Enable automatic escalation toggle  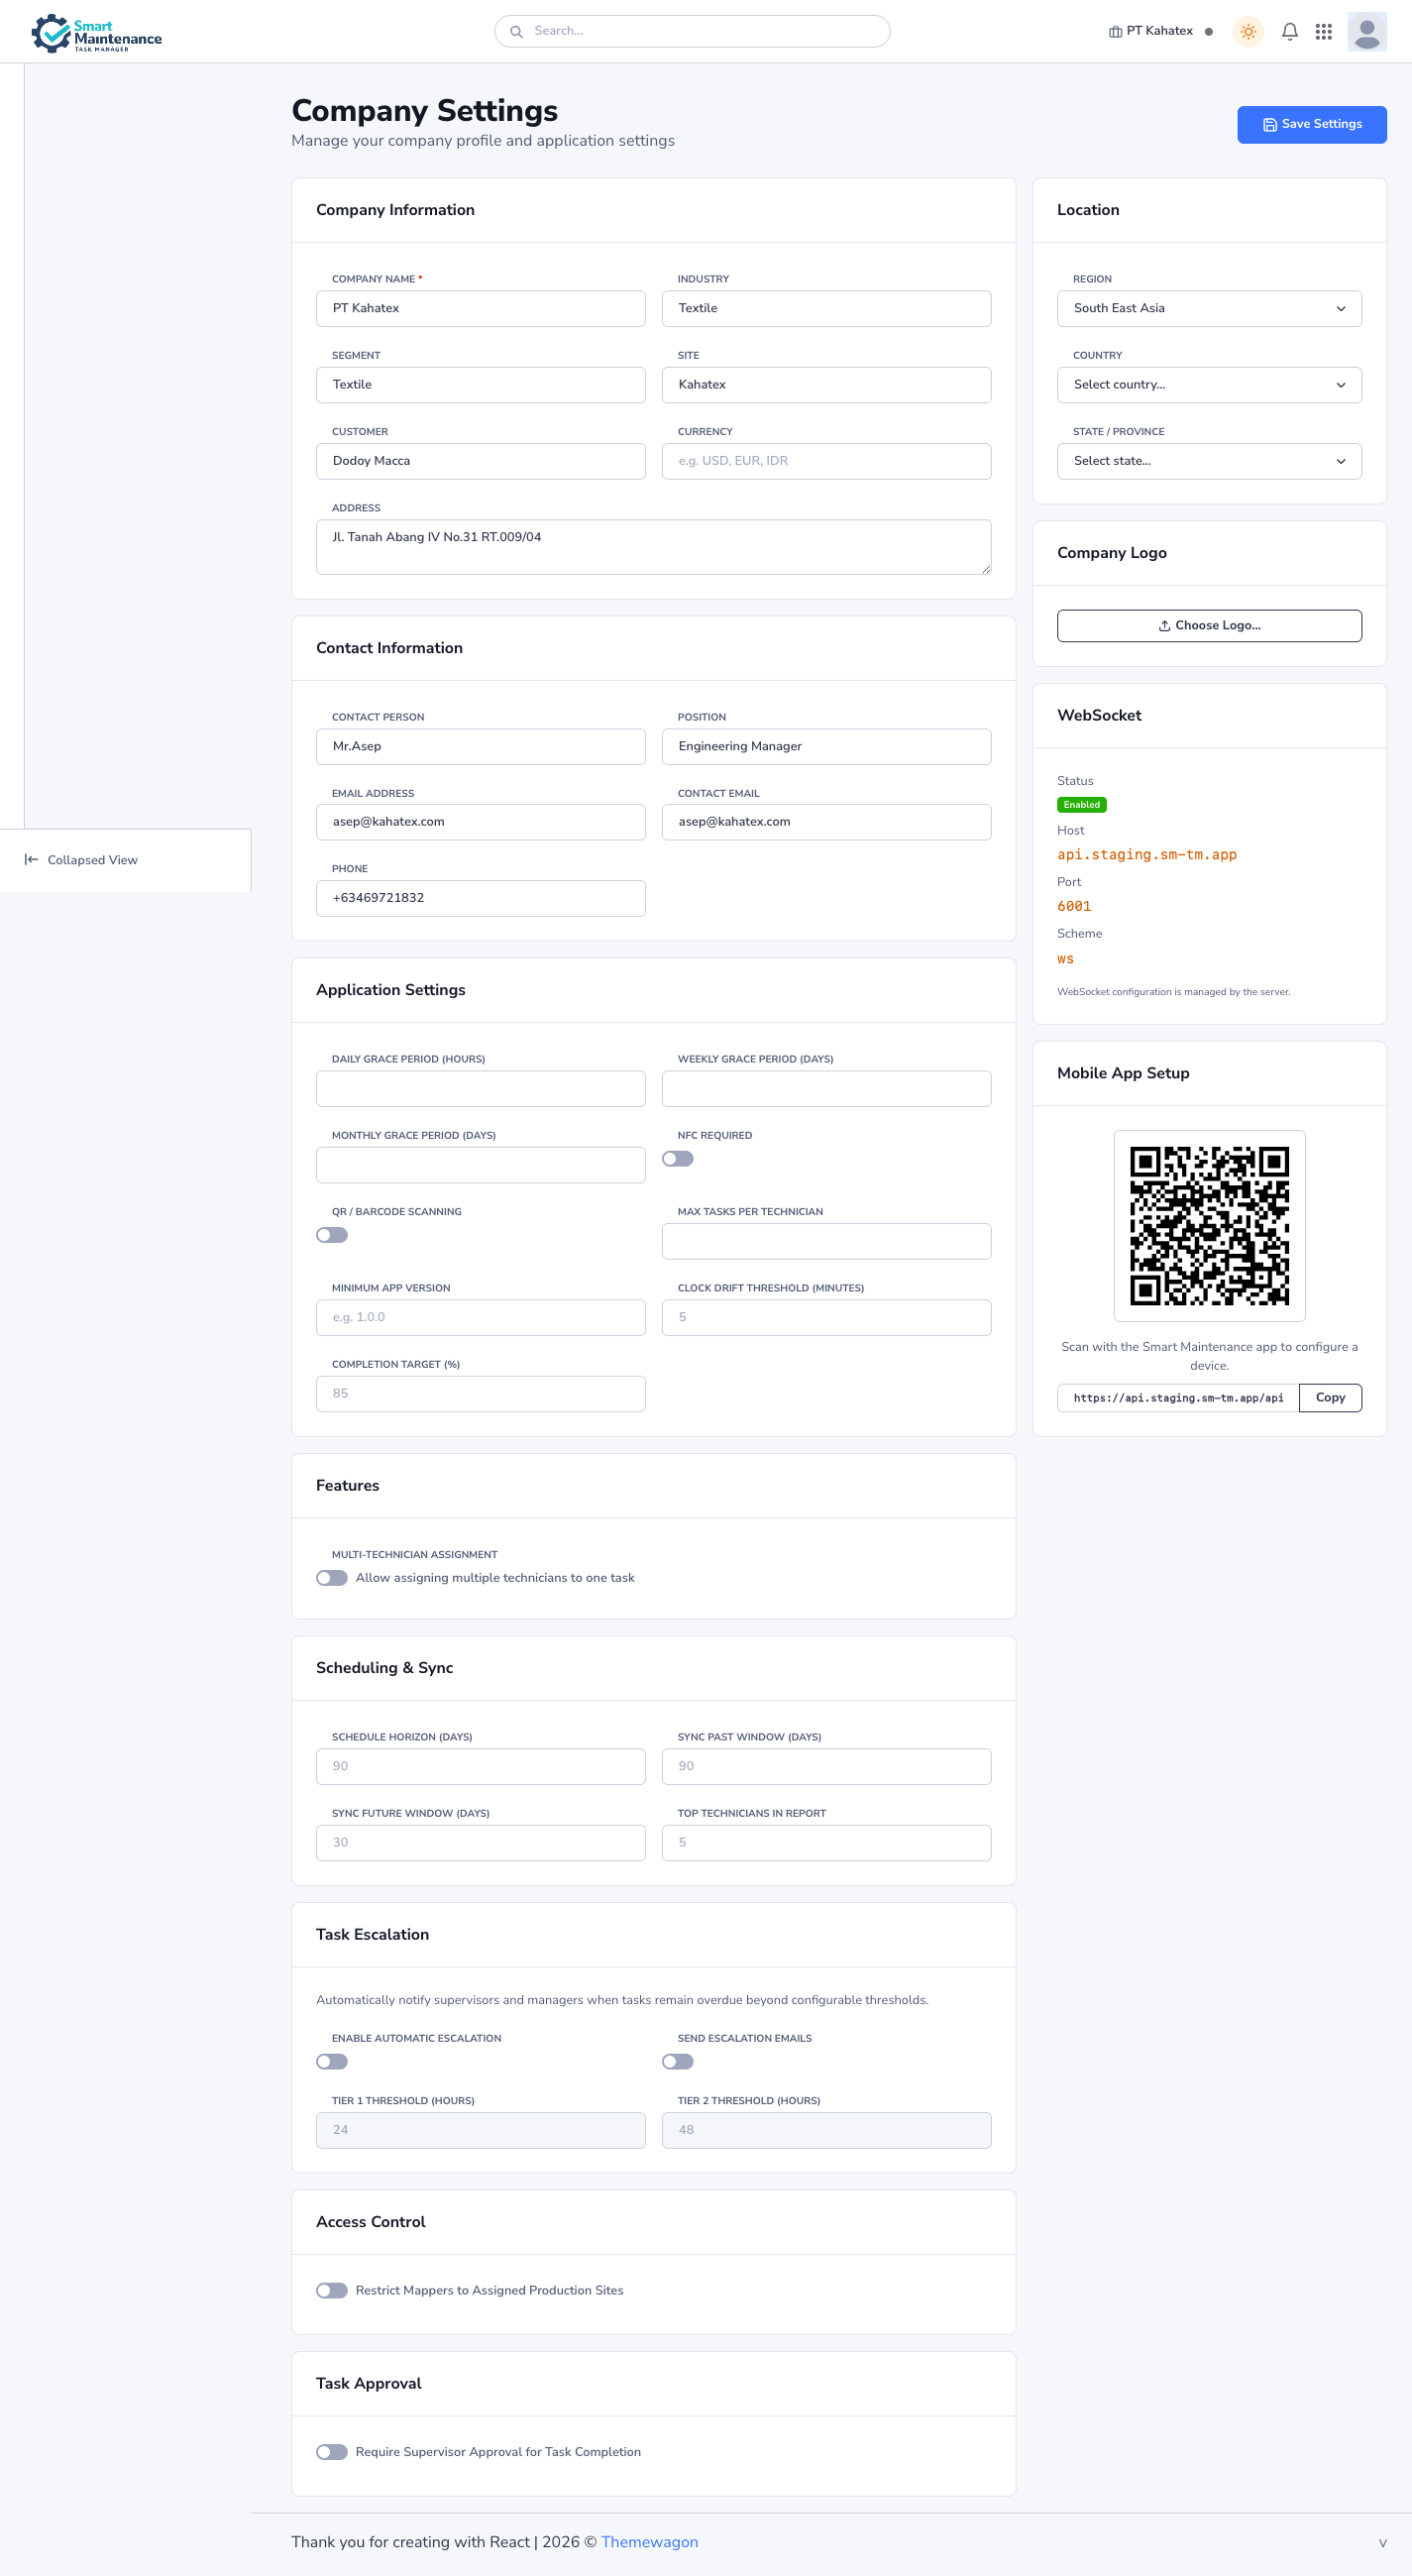point(332,2061)
